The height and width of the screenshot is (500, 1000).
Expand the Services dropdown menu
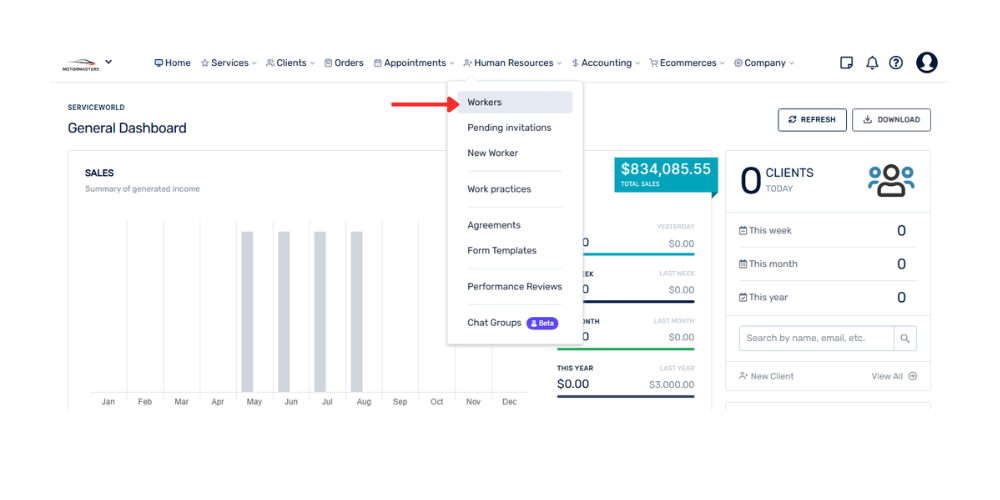click(229, 63)
